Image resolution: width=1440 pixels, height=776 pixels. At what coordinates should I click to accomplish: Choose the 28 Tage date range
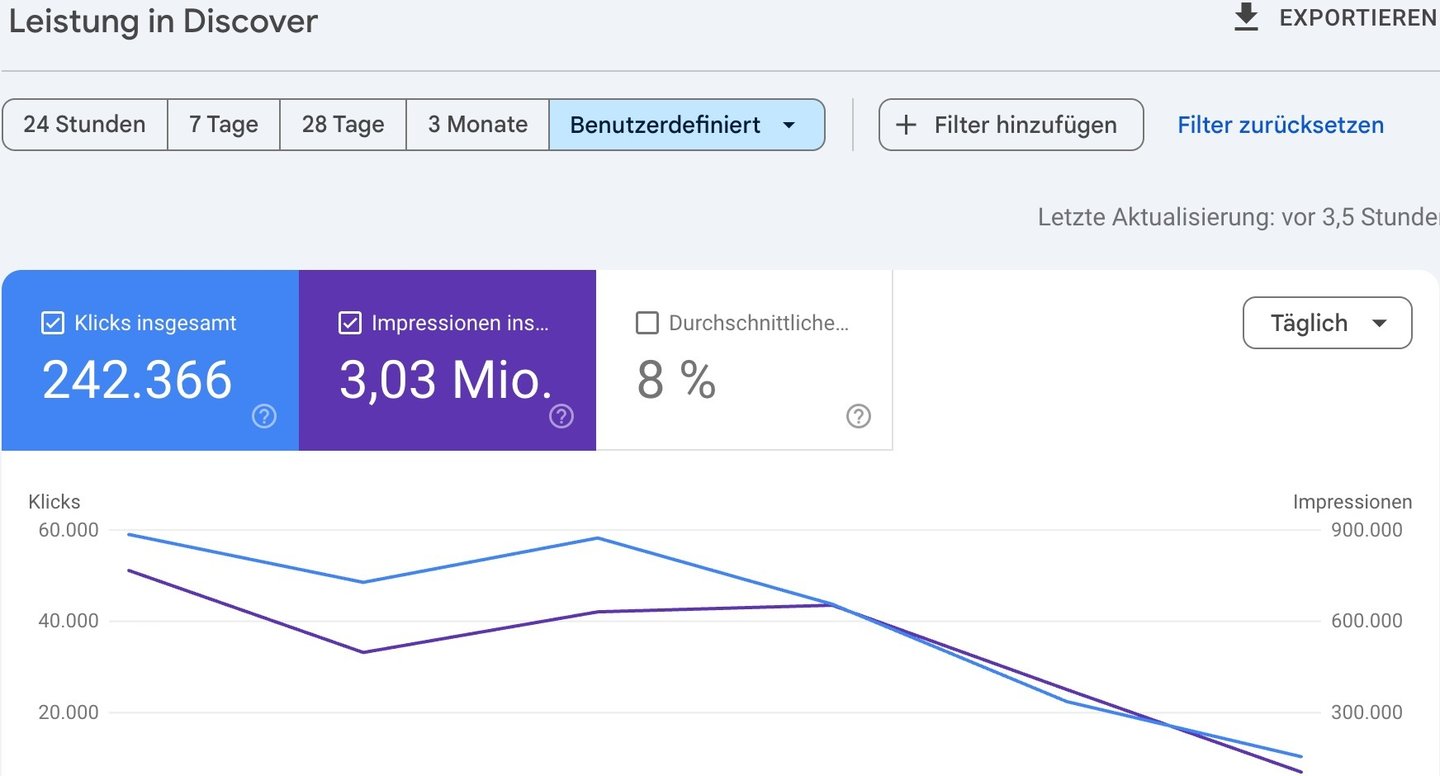pyautogui.click(x=343, y=125)
